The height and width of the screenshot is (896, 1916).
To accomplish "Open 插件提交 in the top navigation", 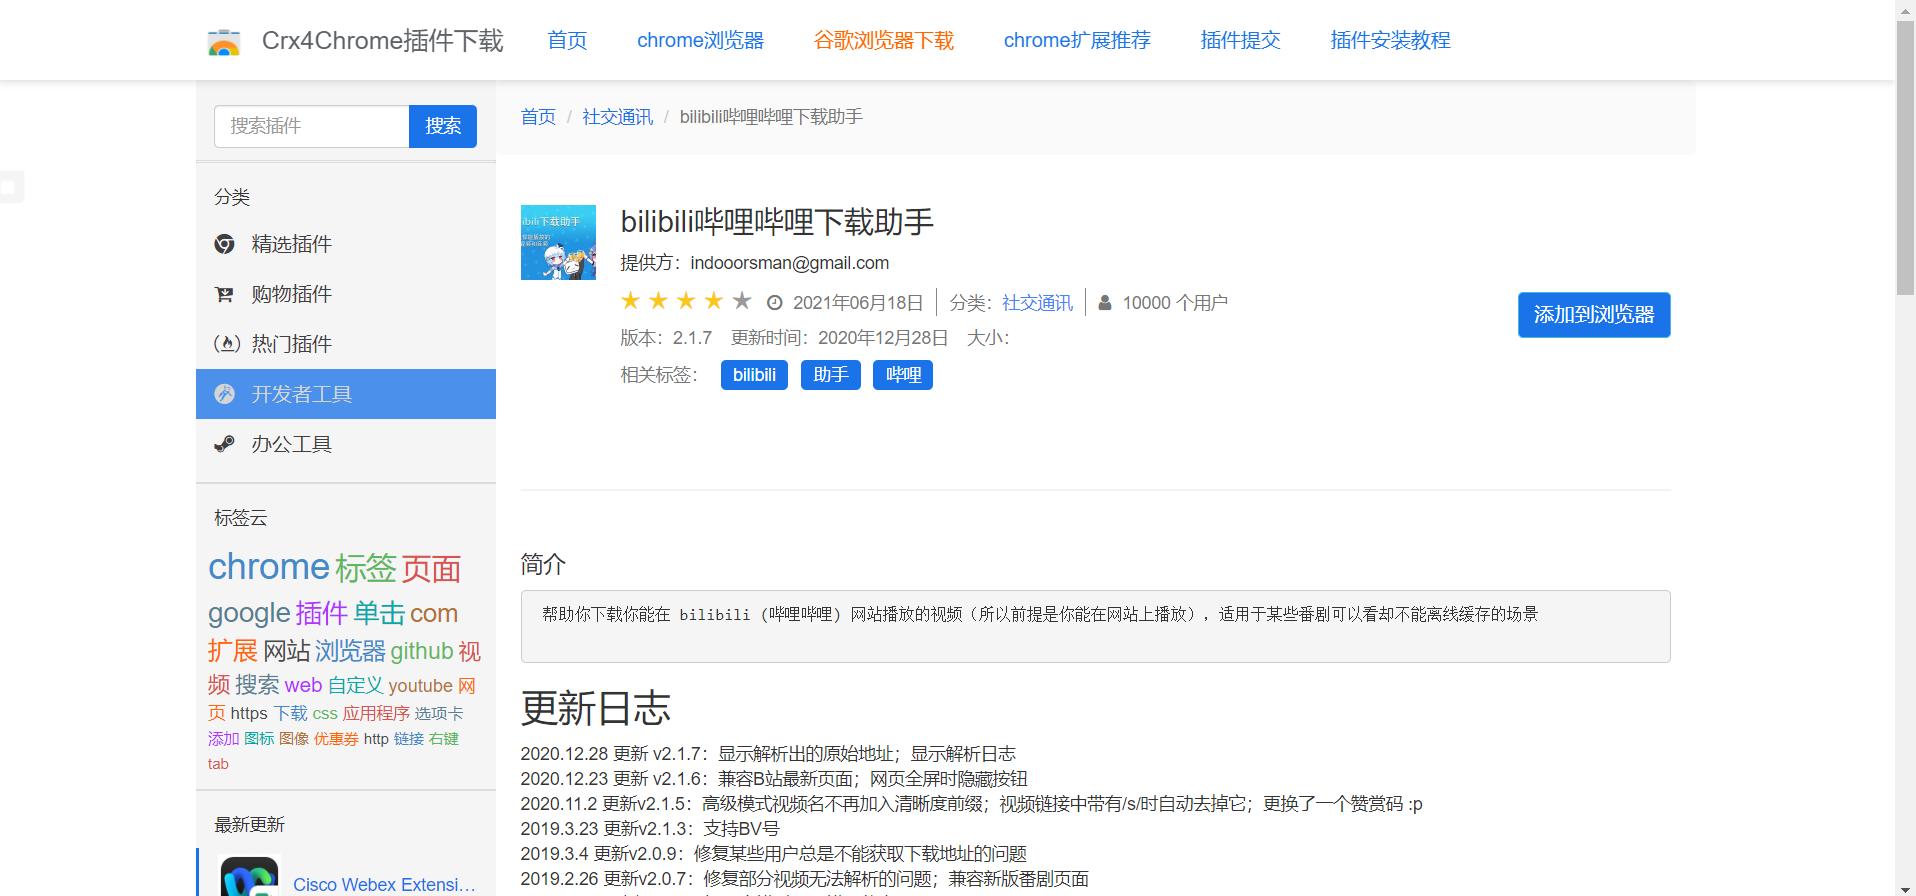I will (x=1240, y=40).
